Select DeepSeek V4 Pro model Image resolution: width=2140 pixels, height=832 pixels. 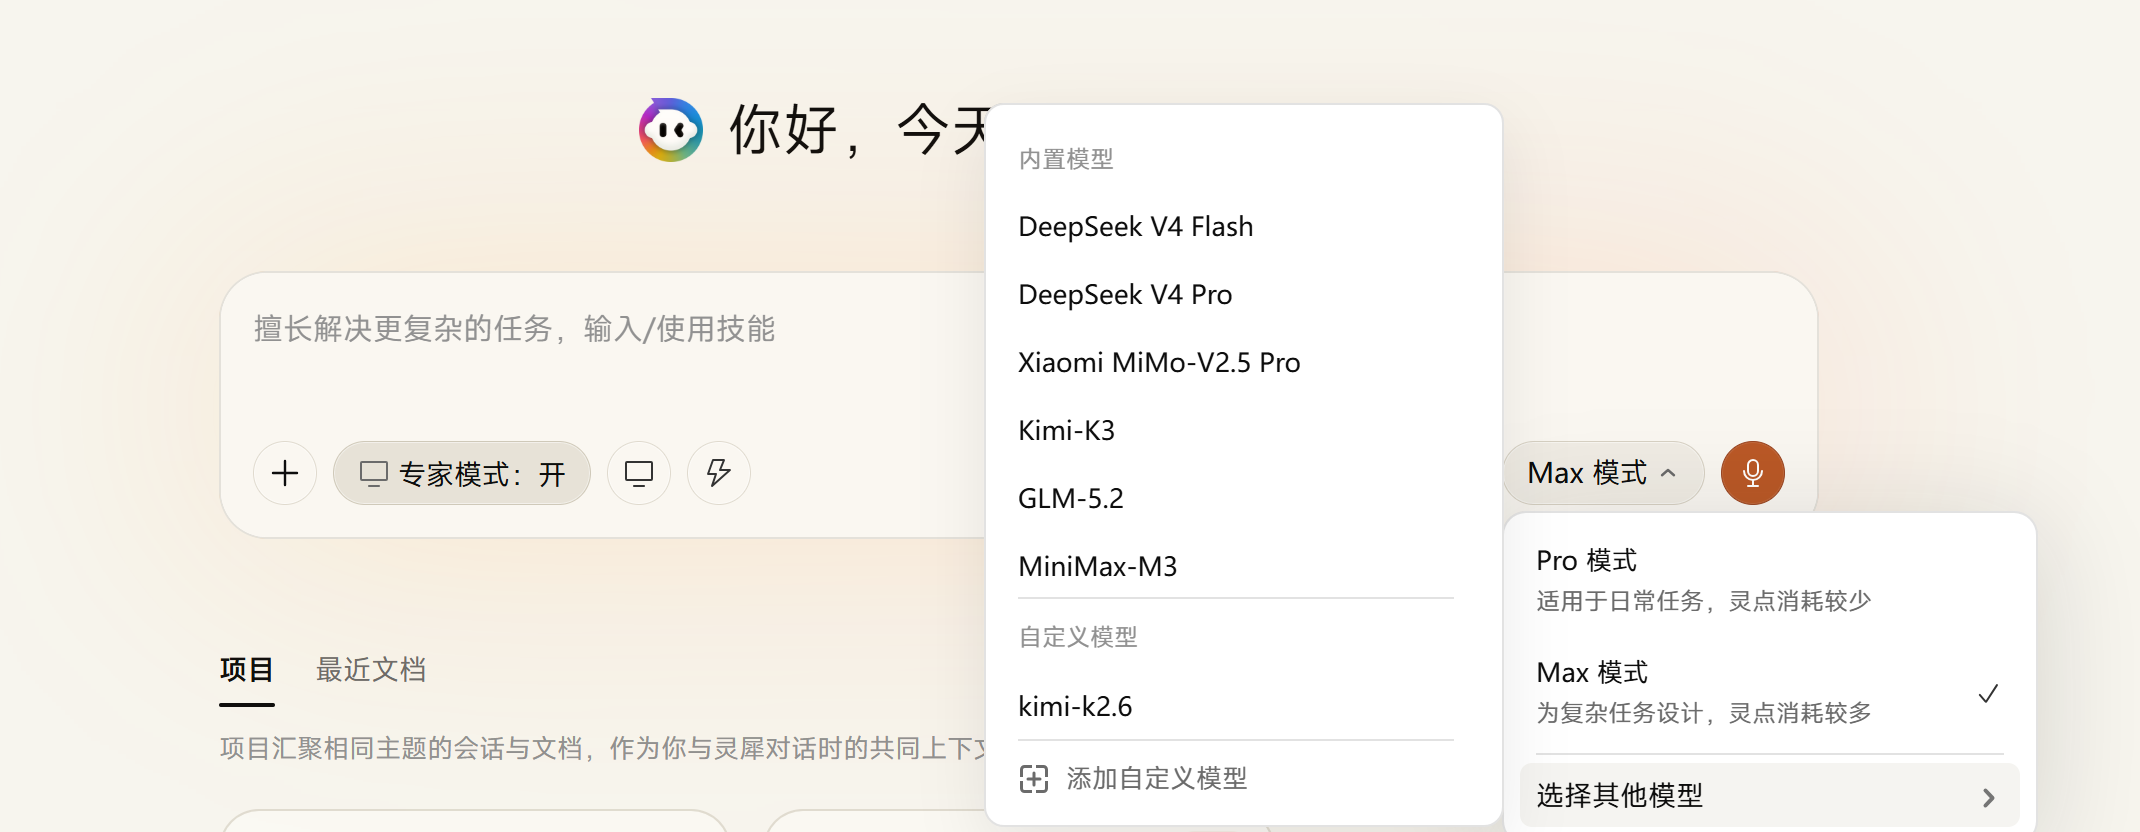point(1125,295)
